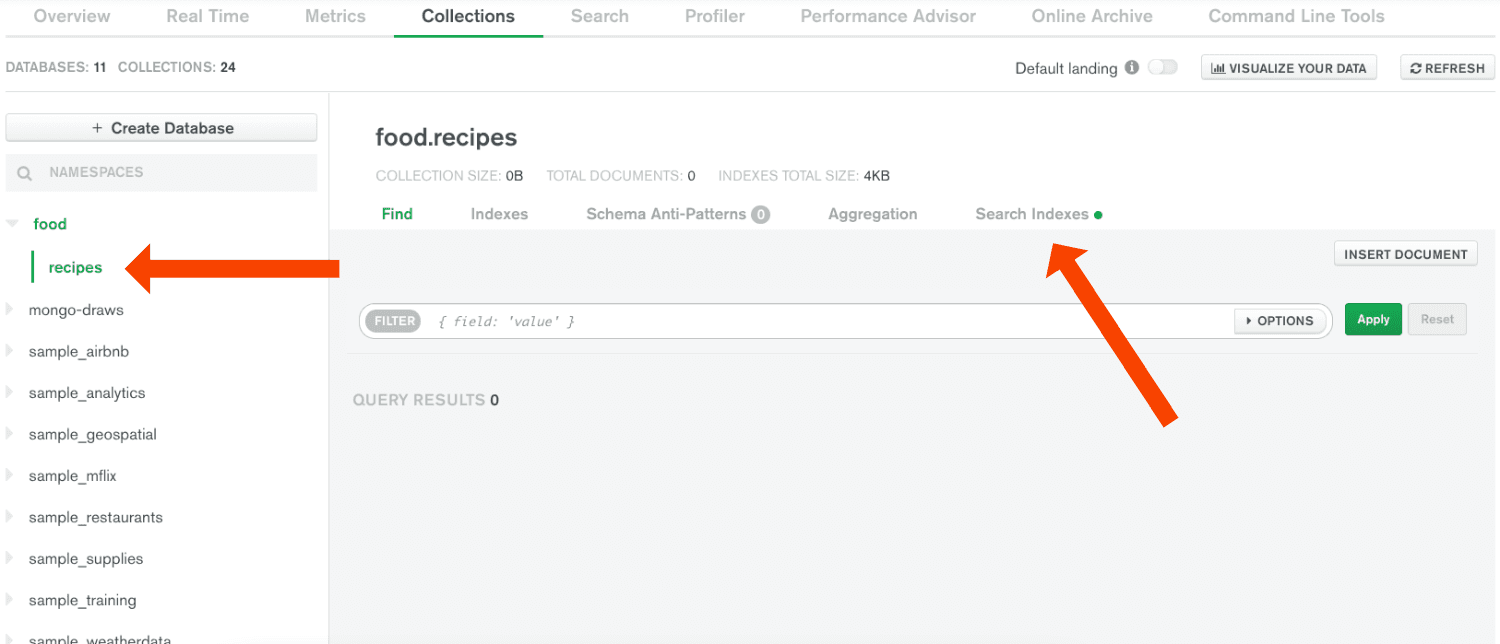Image resolution: width=1500 pixels, height=644 pixels.
Task: Toggle the Default landing switch
Action: point(1162,68)
